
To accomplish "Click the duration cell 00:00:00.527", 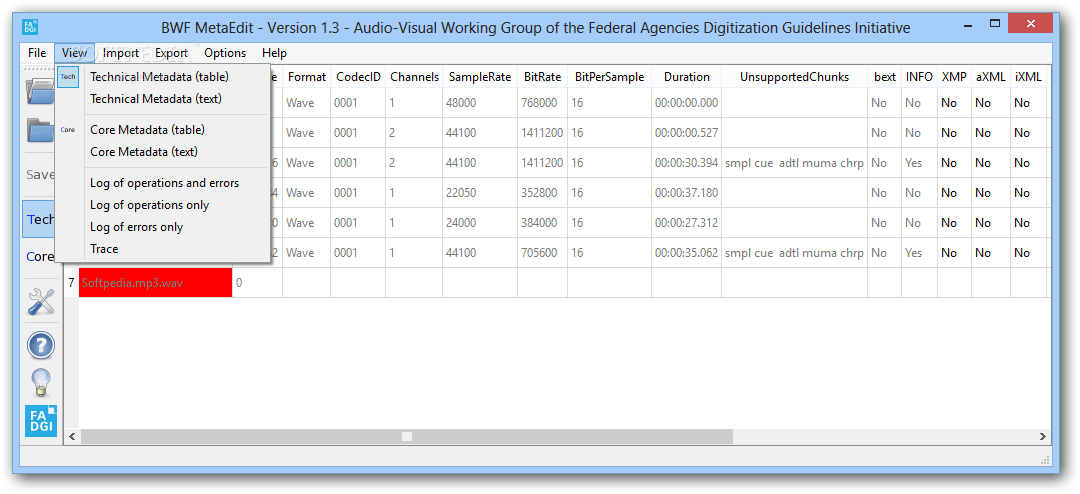I will 687,133.
